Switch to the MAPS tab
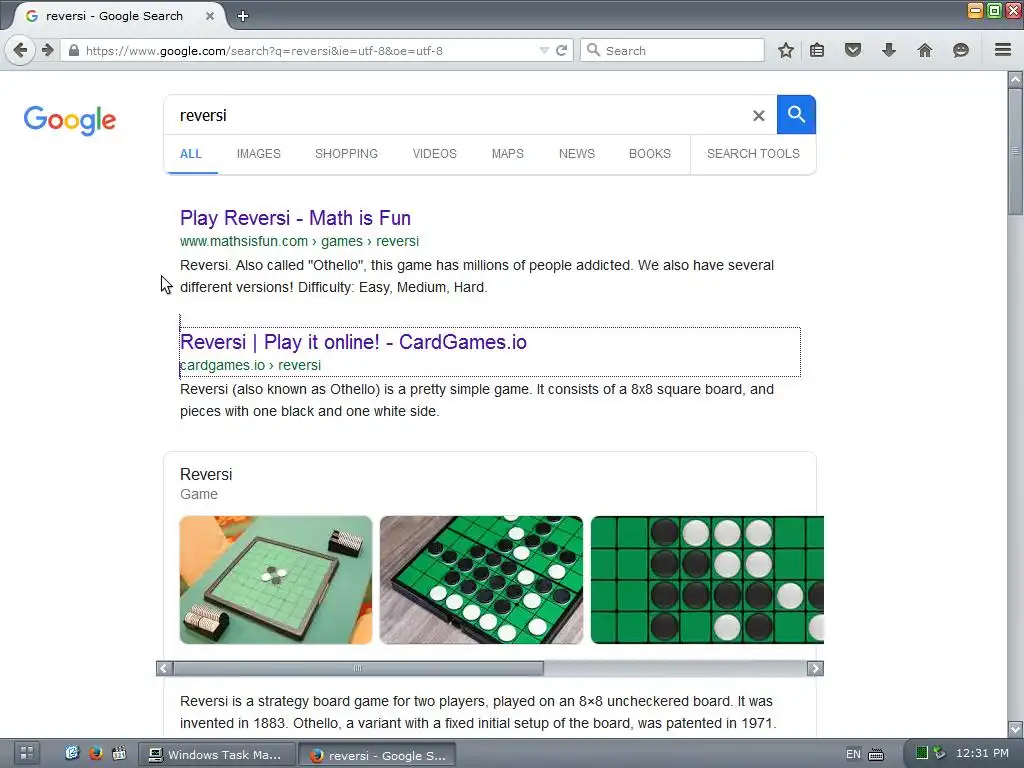The width and height of the screenshot is (1024, 768). [507, 154]
